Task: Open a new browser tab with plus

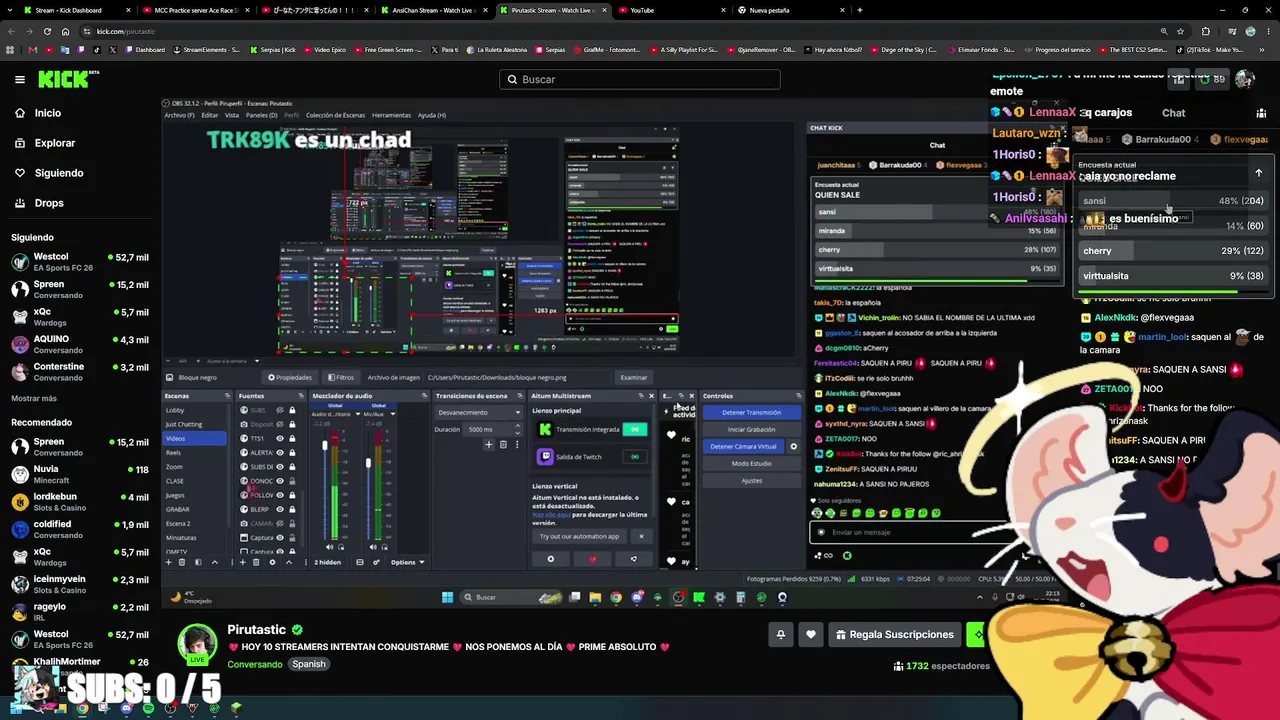Action: pyautogui.click(x=860, y=10)
